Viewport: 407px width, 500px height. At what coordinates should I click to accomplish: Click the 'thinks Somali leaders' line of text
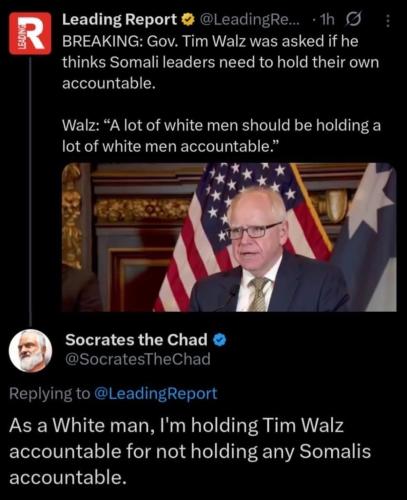[221, 62]
